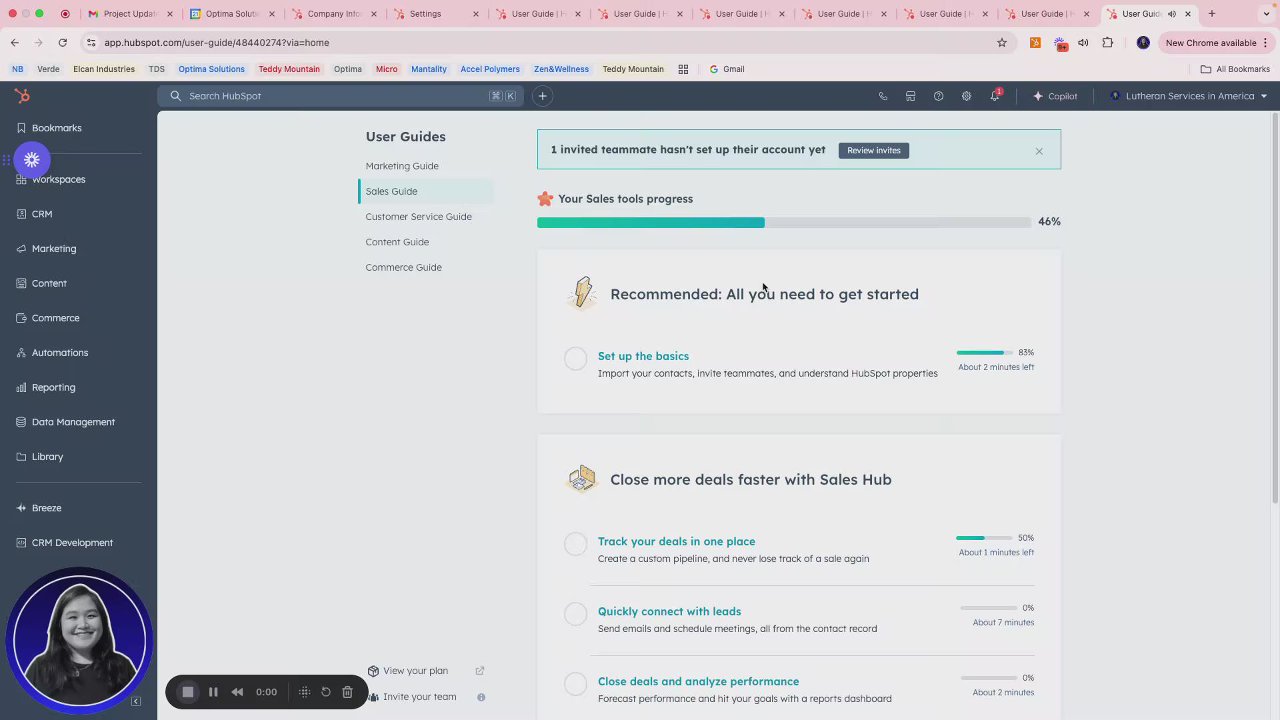
Task: Open the All Bookmarks folder
Action: tap(1235, 69)
